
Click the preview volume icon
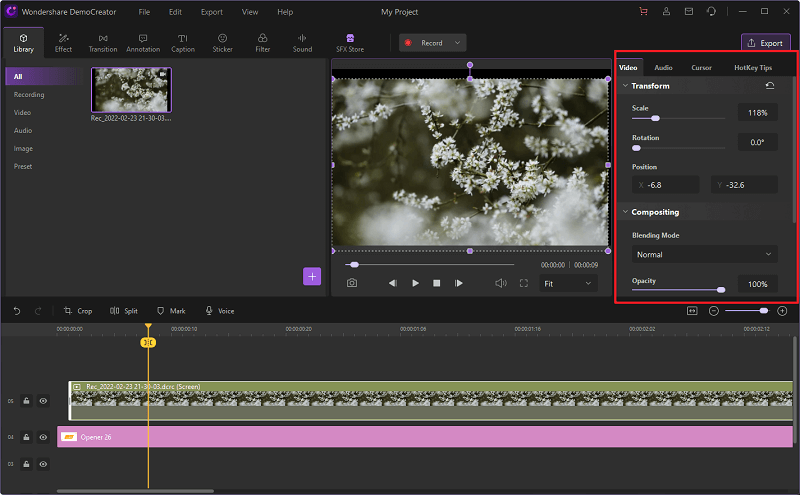[x=501, y=283]
